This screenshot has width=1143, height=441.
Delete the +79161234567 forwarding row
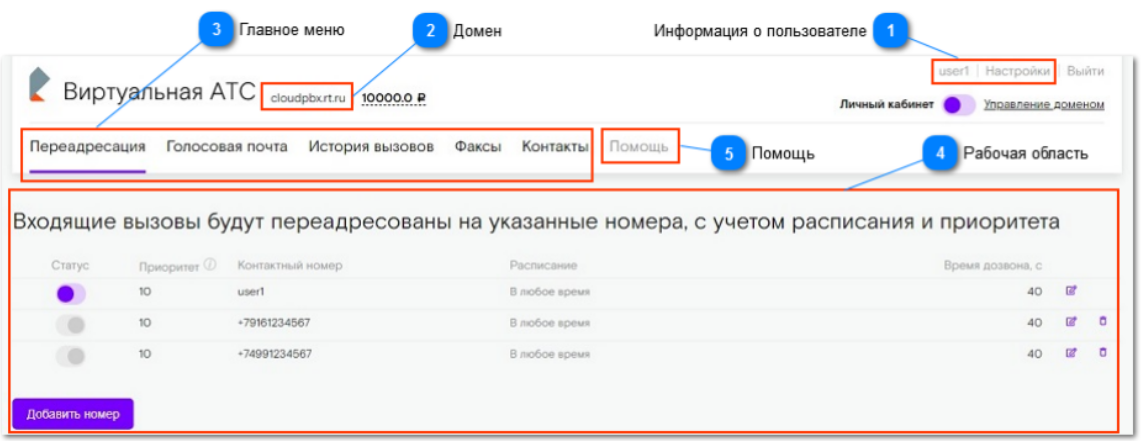pos(1102,321)
